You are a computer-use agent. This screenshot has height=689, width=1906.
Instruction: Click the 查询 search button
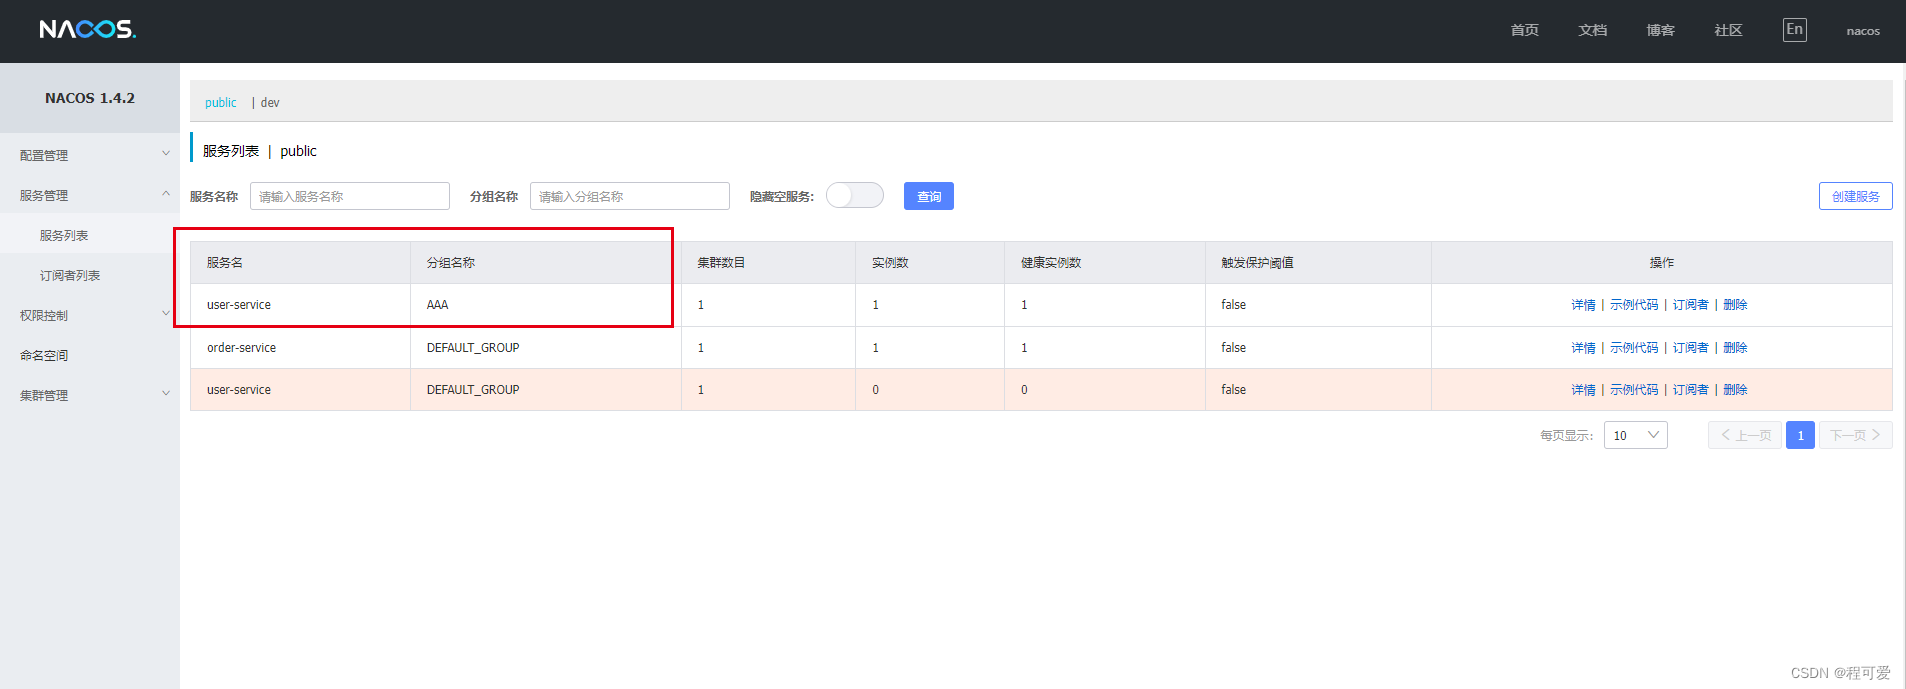929,196
